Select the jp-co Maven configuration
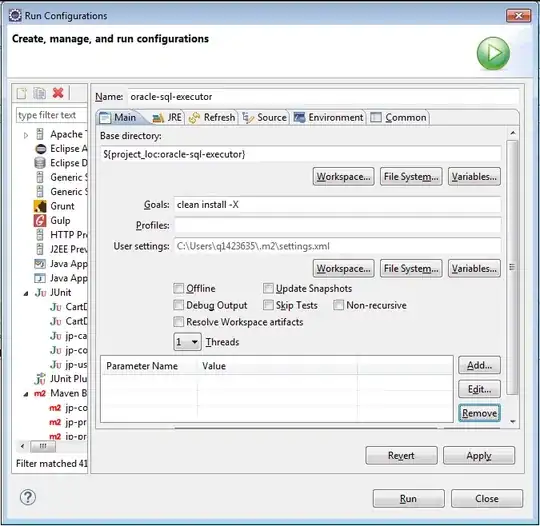Image resolution: width=540 pixels, height=526 pixels. point(68,408)
